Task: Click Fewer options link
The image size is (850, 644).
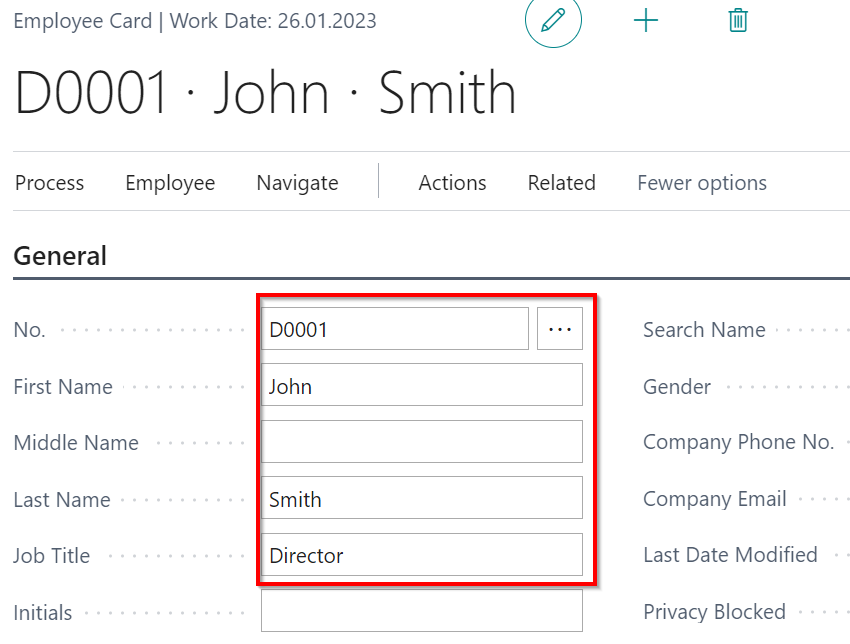Action: 702,183
